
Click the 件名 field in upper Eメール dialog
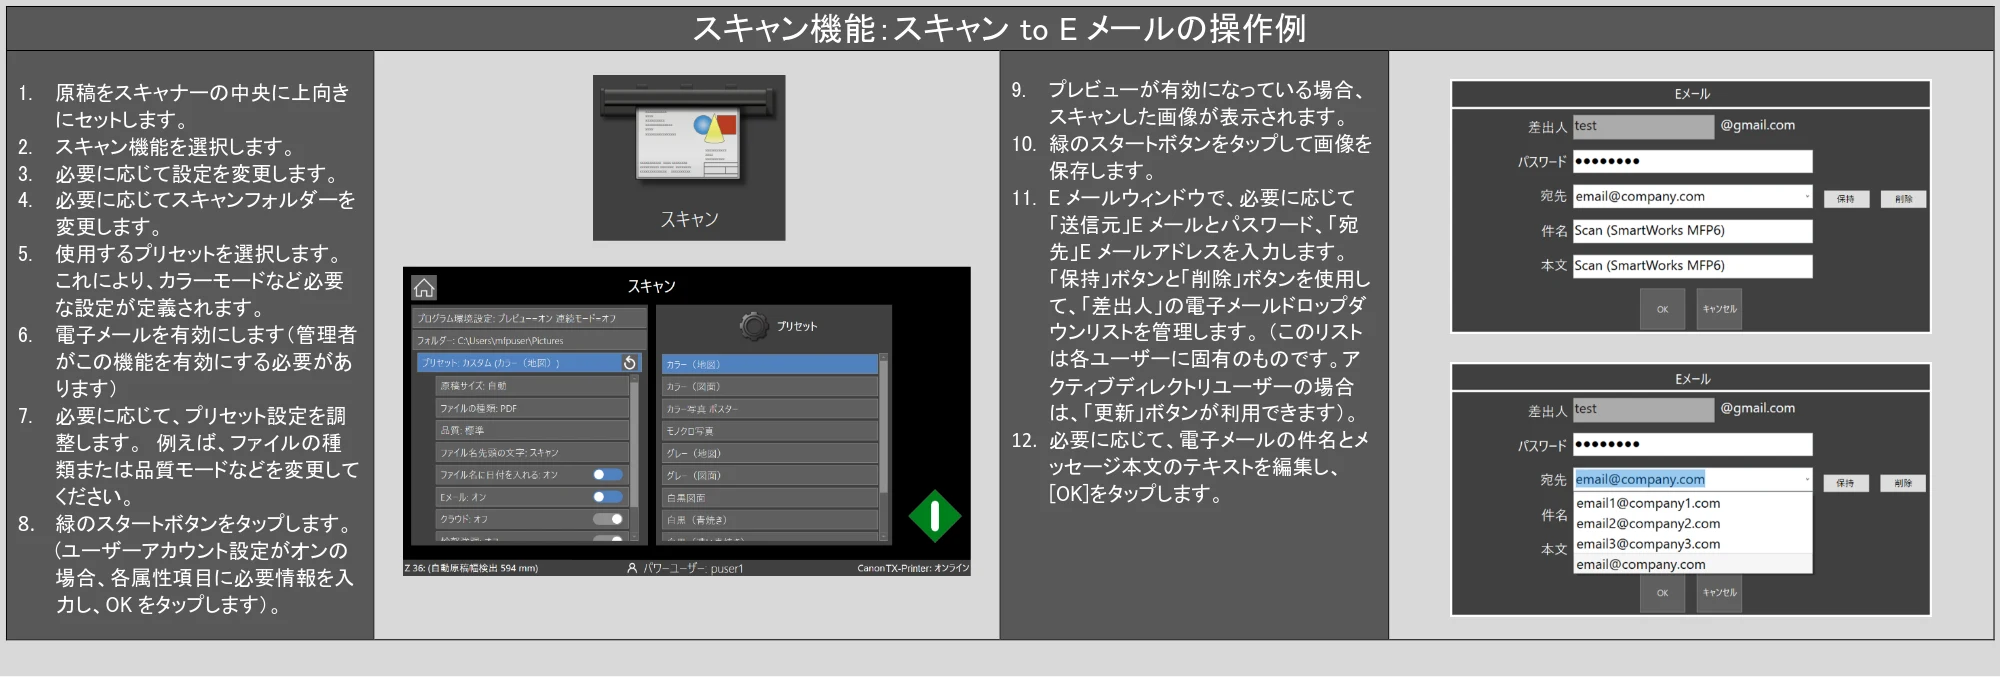pos(1692,231)
